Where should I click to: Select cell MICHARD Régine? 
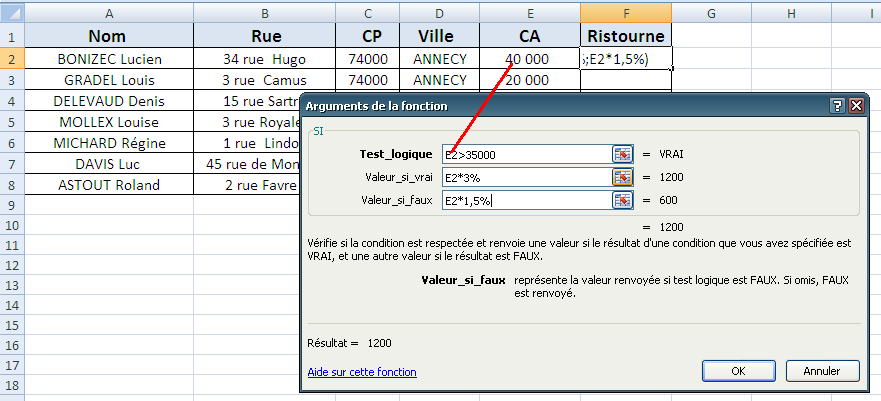click(109, 143)
